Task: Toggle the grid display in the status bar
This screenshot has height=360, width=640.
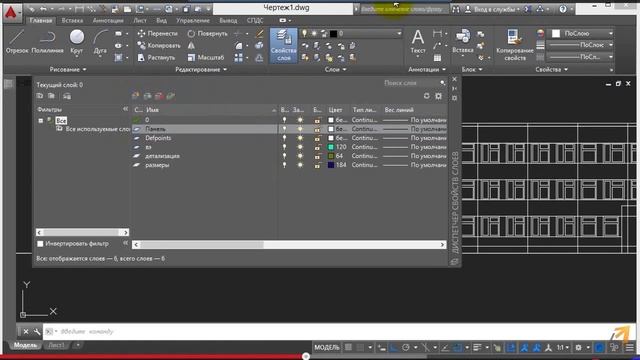Action: tap(348, 347)
